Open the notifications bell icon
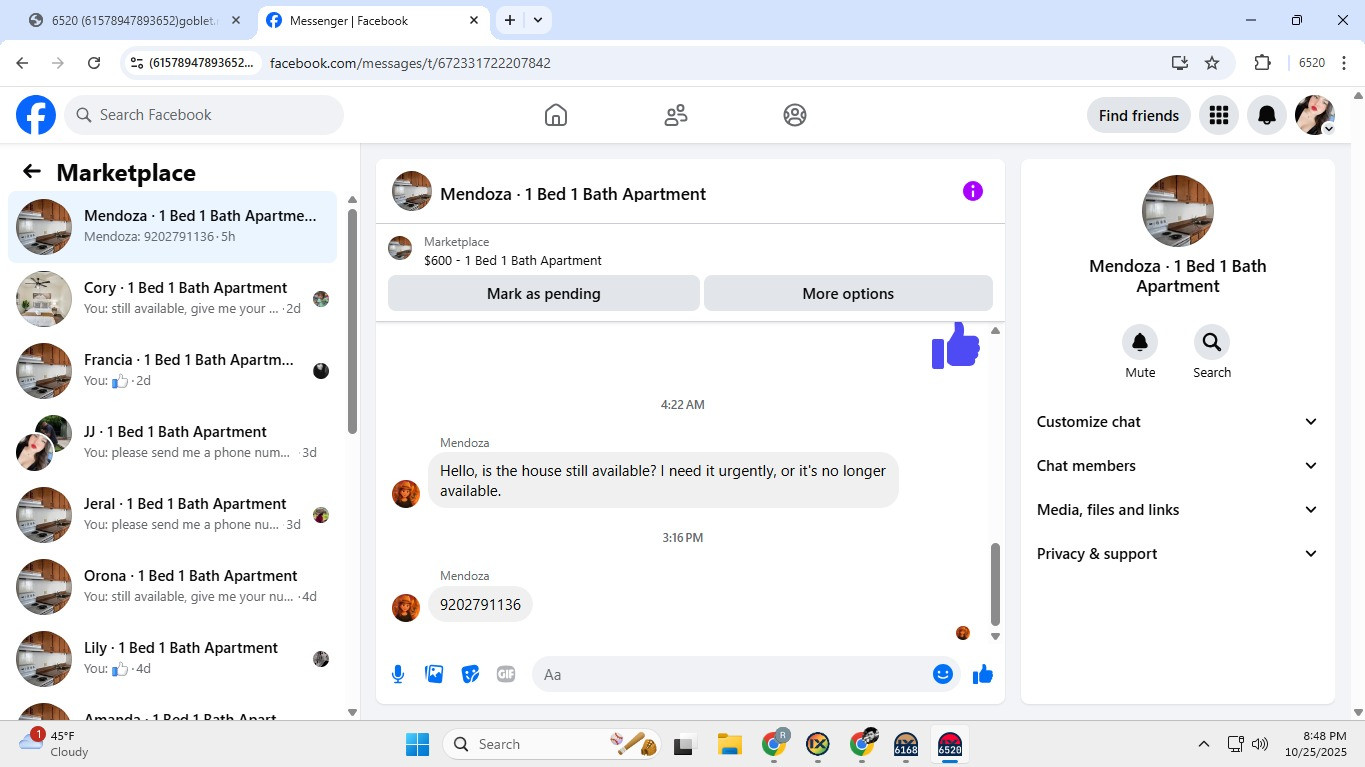This screenshot has width=1365, height=767. point(1267,115)
